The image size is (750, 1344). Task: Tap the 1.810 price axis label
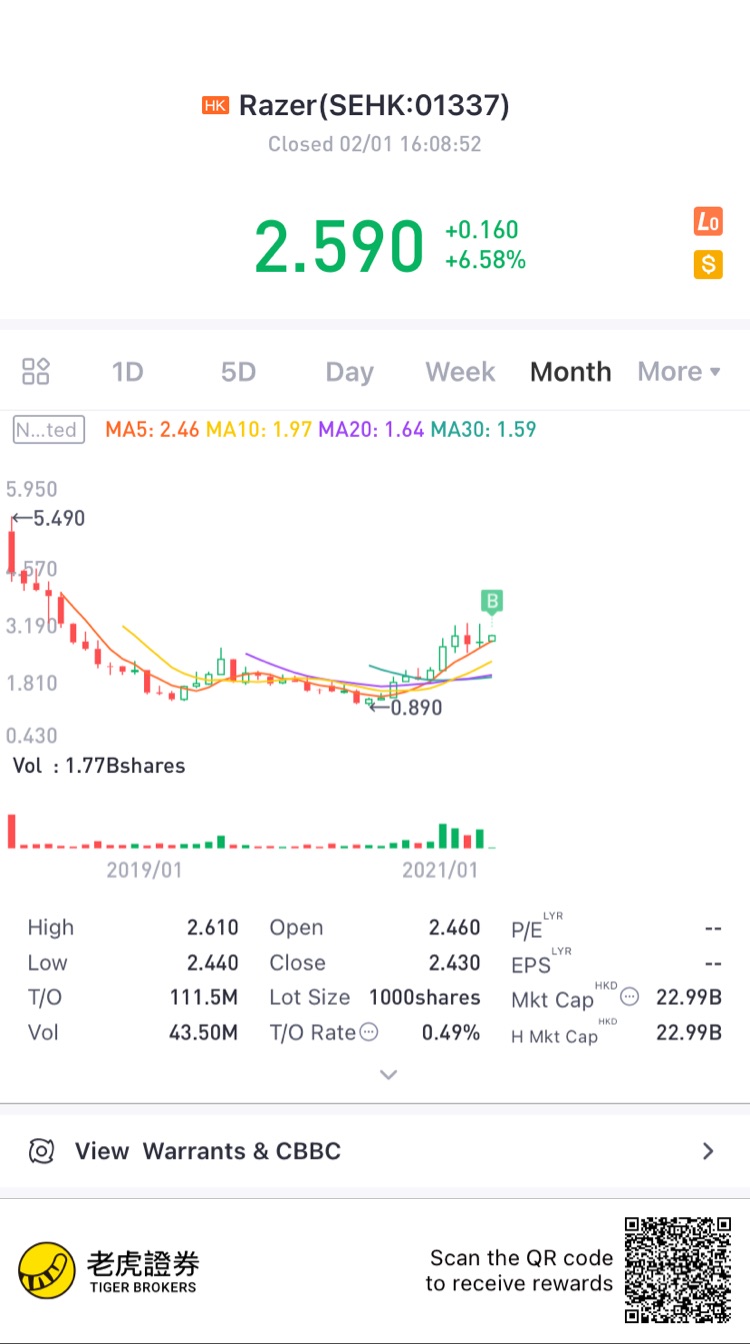click(x=32, y=683)
